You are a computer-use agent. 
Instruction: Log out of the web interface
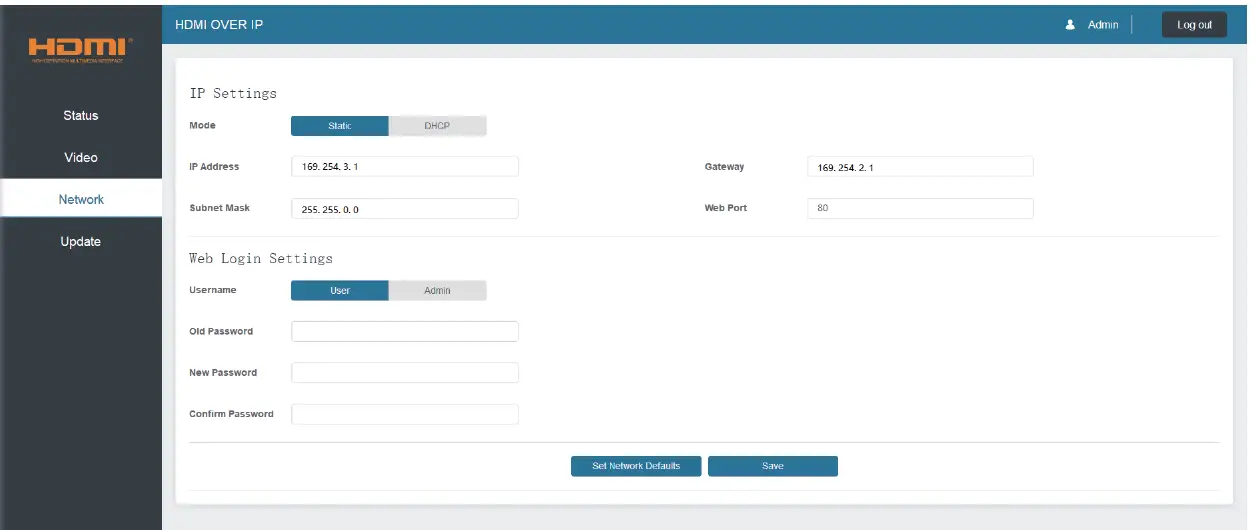click(1194, 25)
